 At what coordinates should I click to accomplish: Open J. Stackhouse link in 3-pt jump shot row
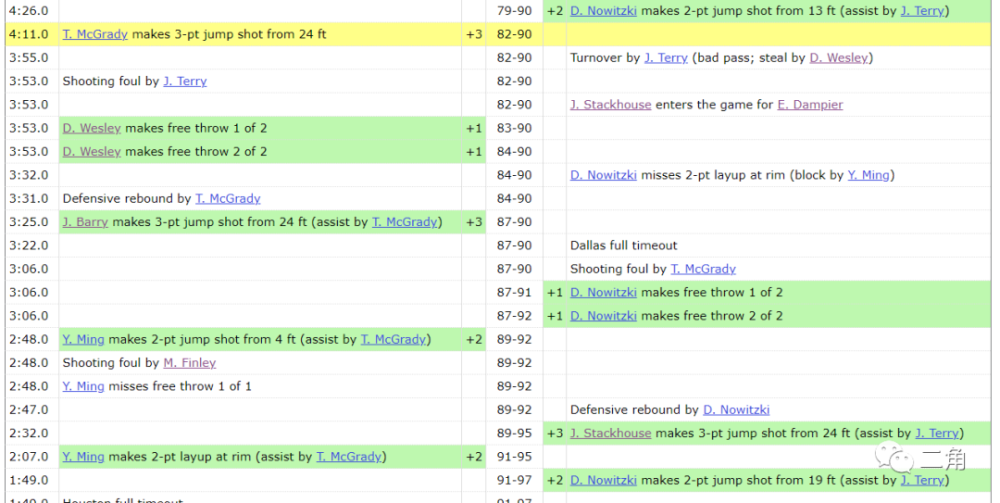(610, 434)
